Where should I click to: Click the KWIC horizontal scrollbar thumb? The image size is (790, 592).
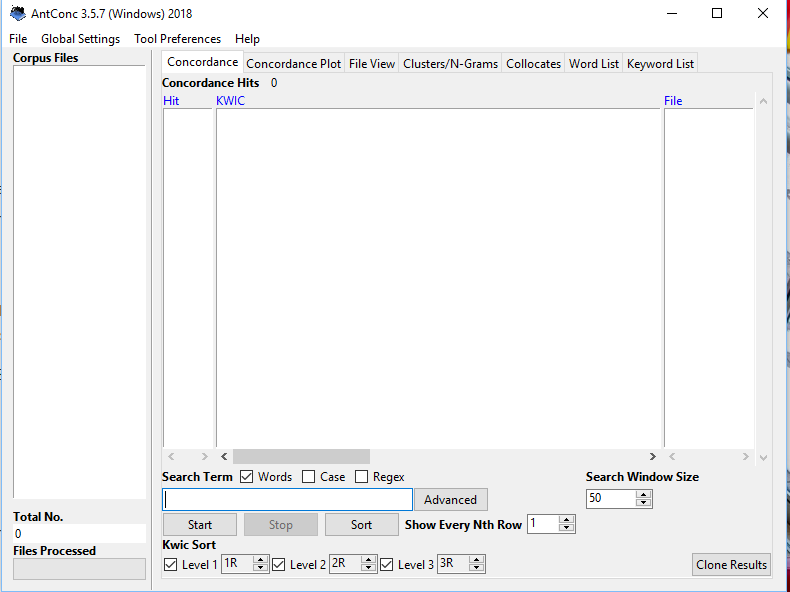click(301, 457)
